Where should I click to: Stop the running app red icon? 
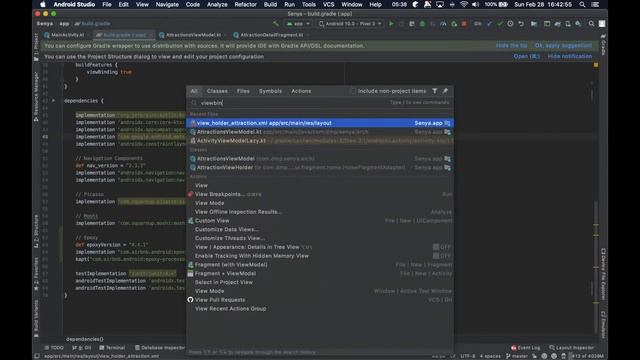click(464, 24)
